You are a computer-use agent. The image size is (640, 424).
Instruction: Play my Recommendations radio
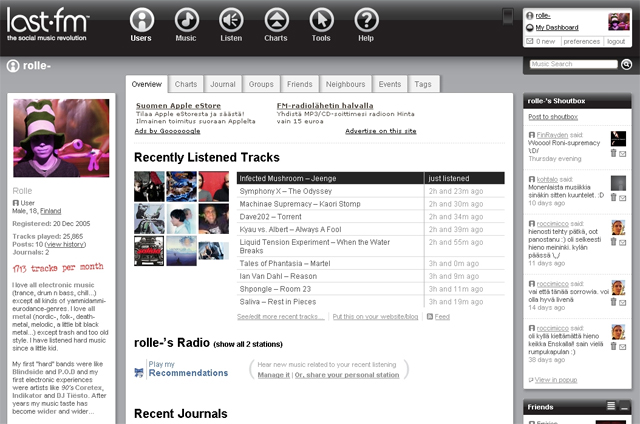point(188,369)
